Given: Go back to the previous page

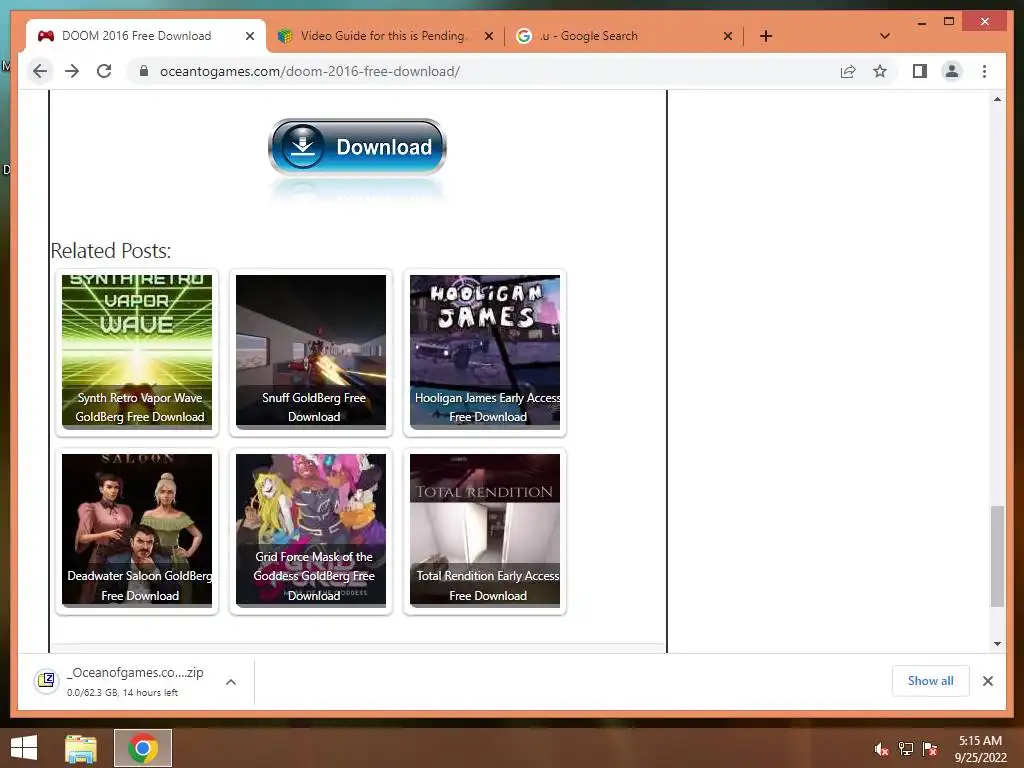Looking at the screenshot, I should pyautogui.click(x=40, y=71).
